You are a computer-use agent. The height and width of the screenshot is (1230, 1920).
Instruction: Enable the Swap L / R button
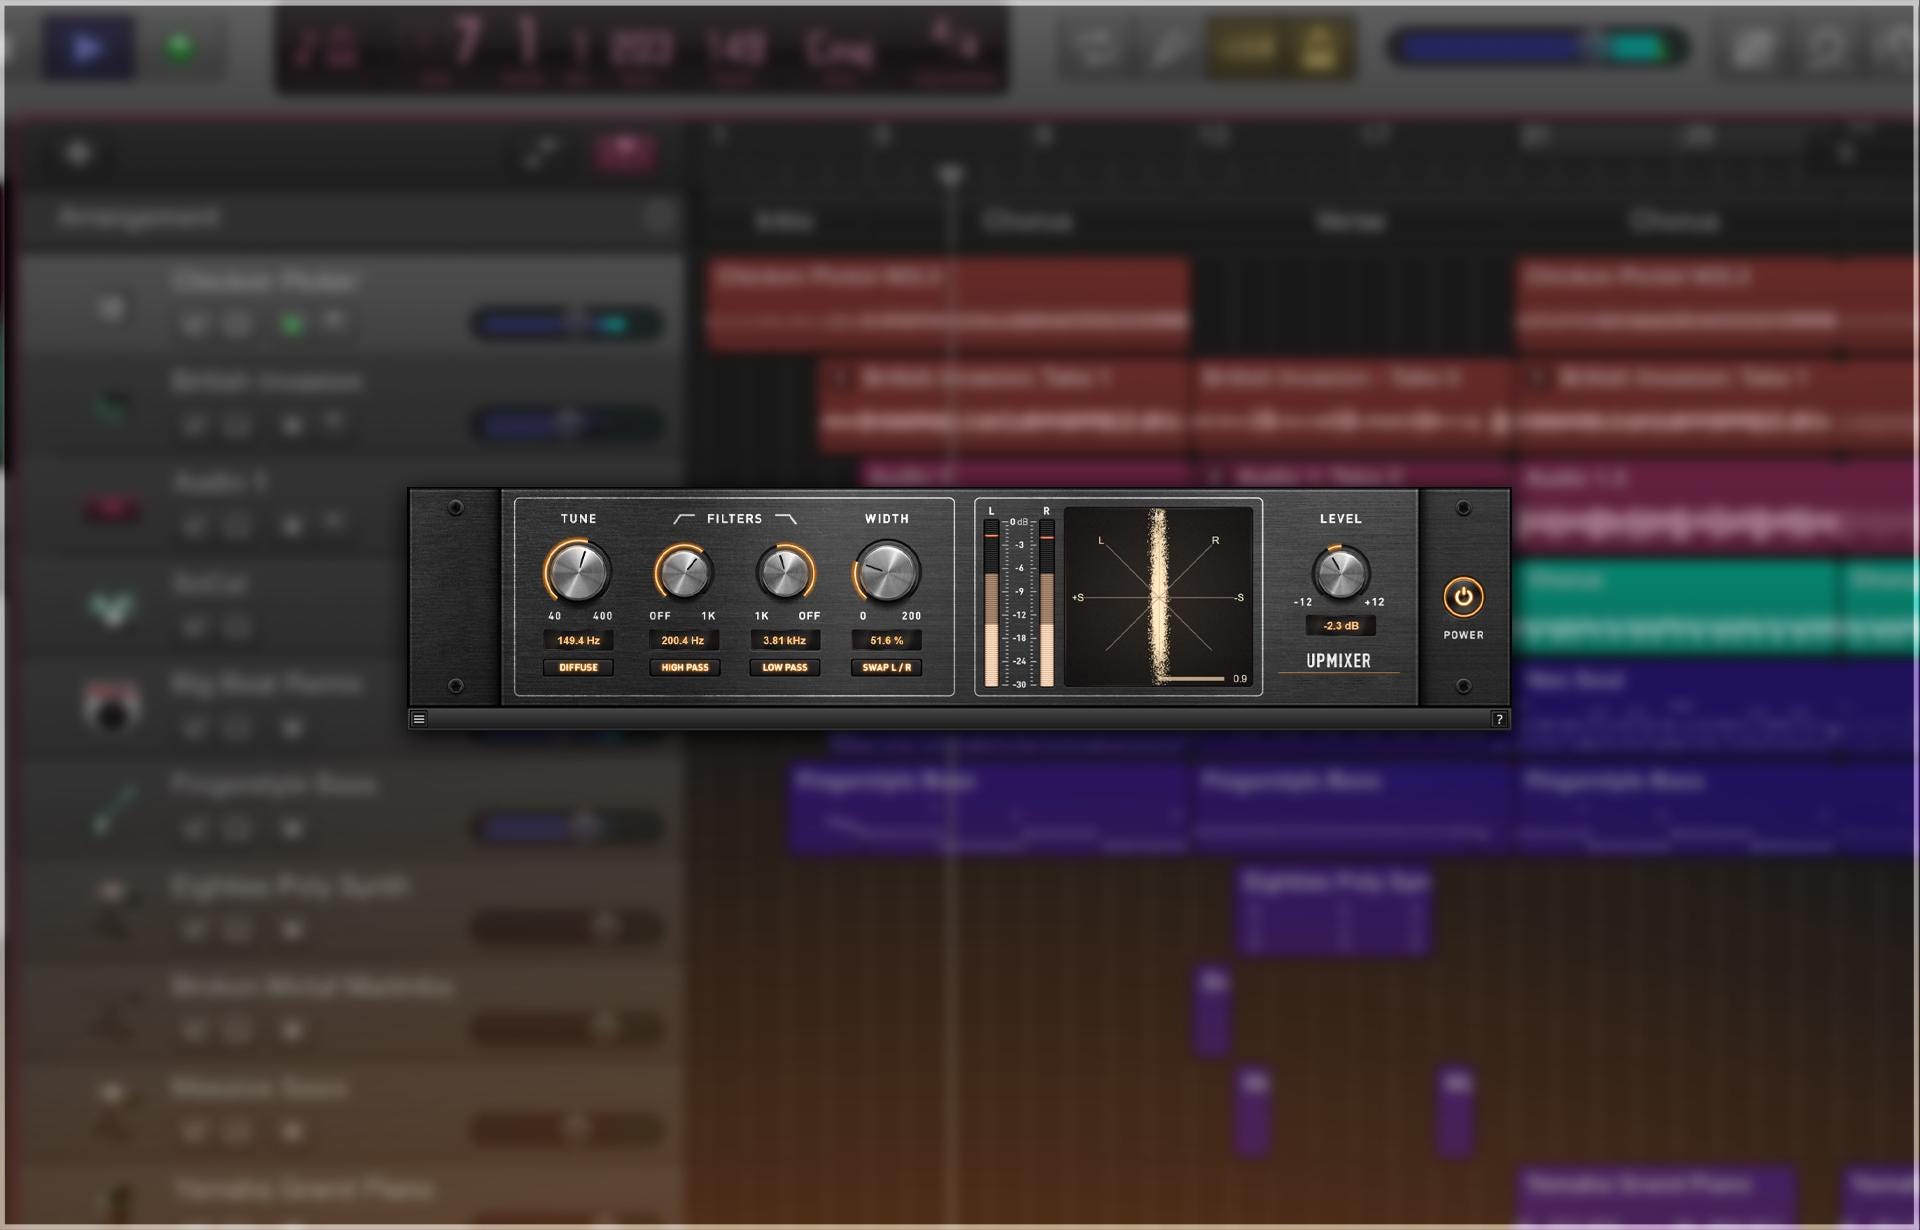887,667
